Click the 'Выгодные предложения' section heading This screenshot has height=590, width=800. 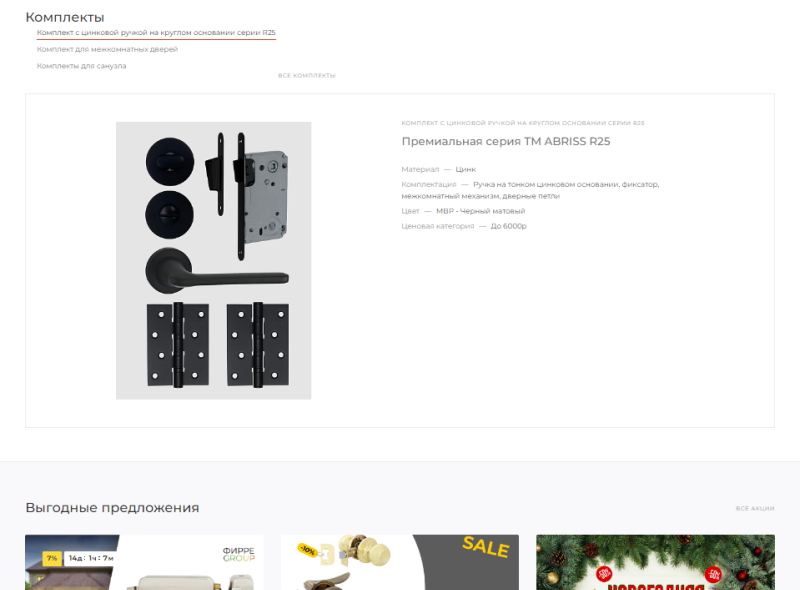click(112, 508)
